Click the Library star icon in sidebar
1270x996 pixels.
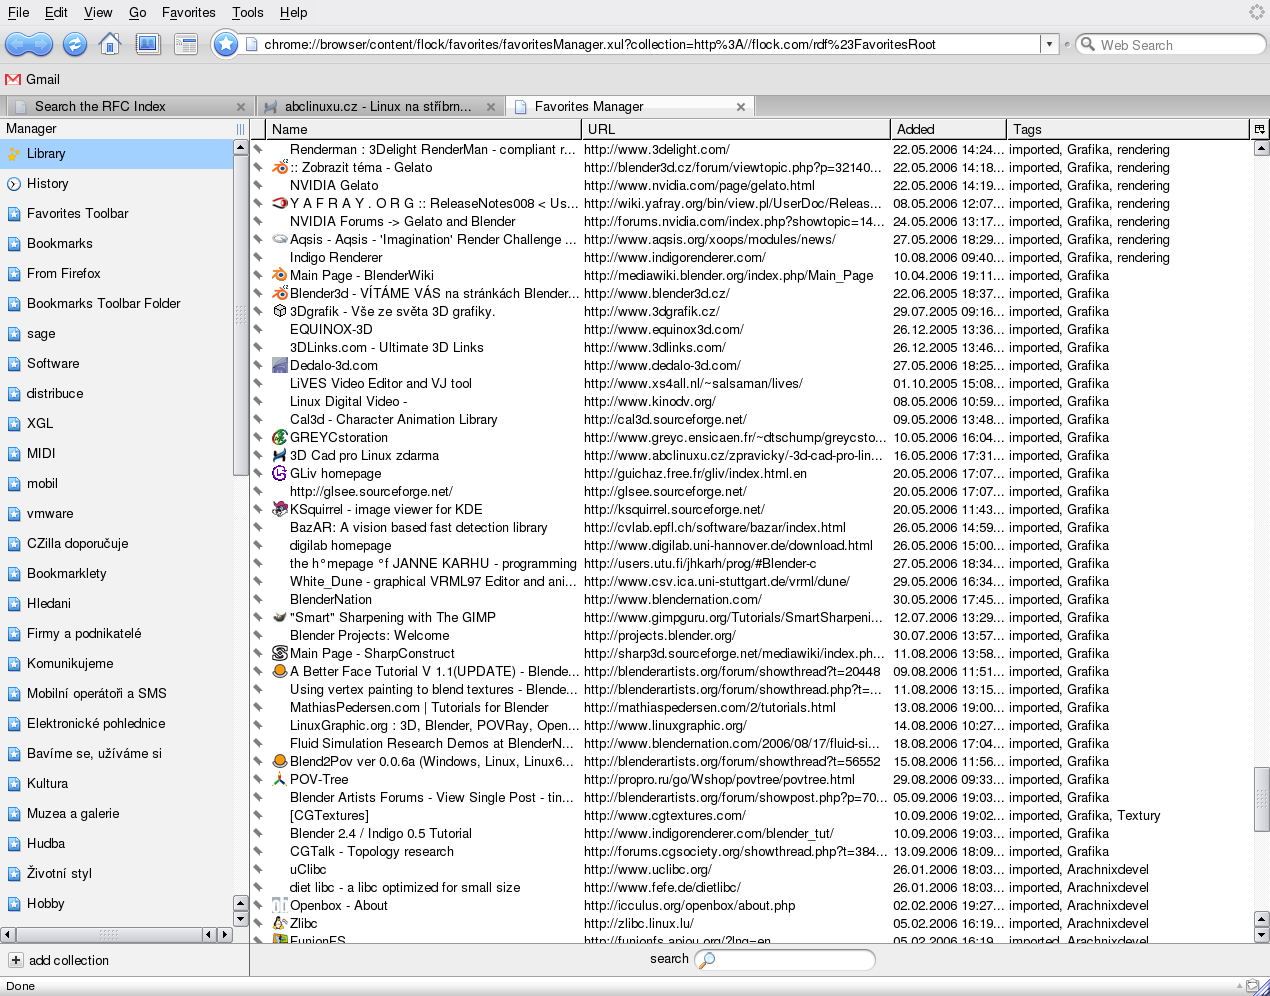tap(14, 154)
